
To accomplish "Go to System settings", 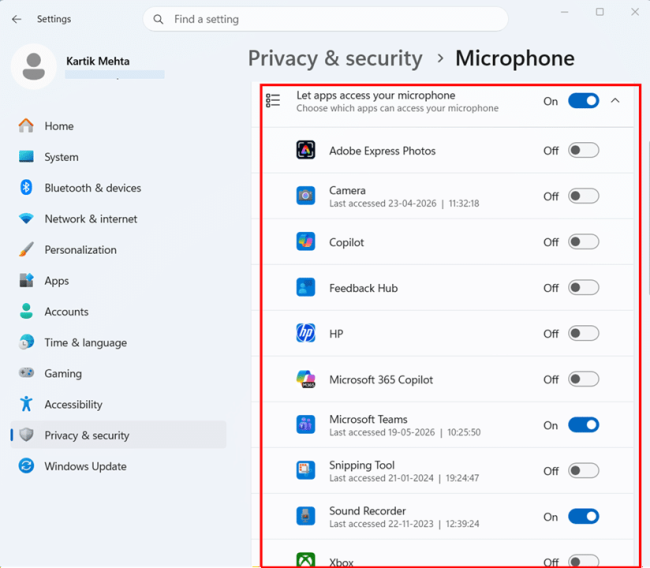I will coord(118,157).
